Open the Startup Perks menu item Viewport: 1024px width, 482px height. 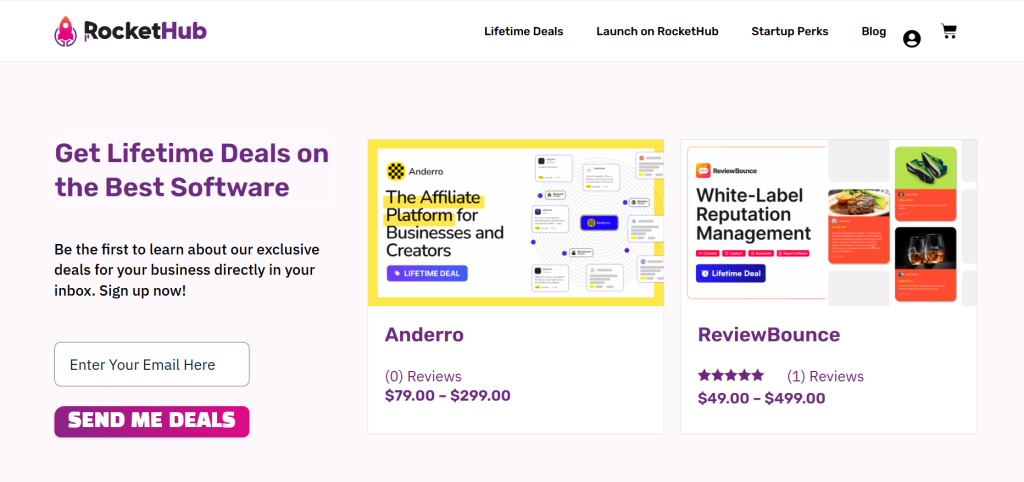(790, 31)
